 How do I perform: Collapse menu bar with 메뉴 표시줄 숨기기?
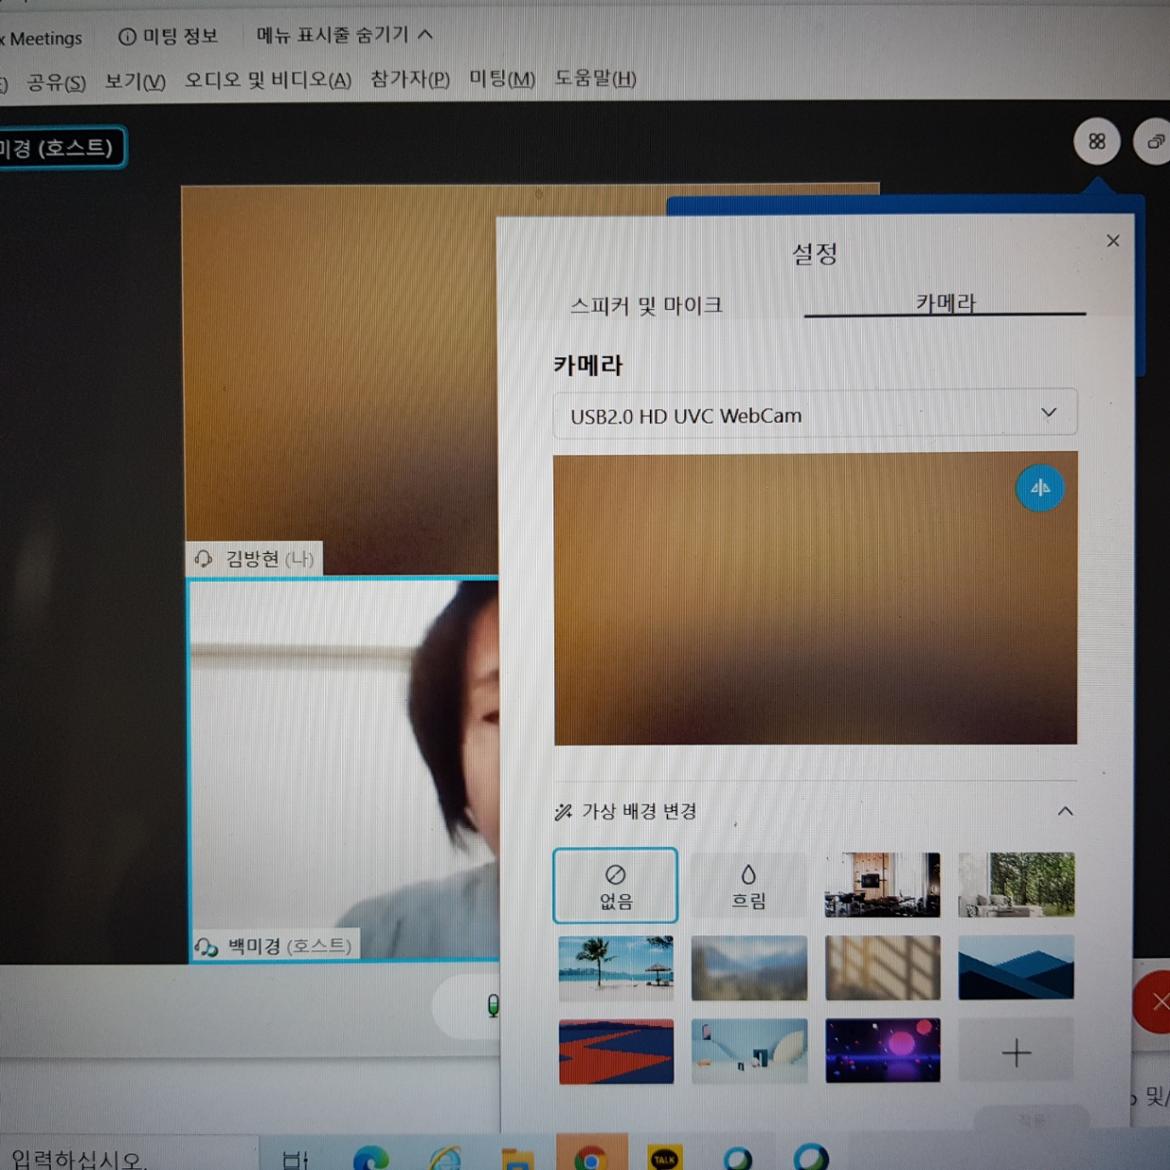[344, 35]
